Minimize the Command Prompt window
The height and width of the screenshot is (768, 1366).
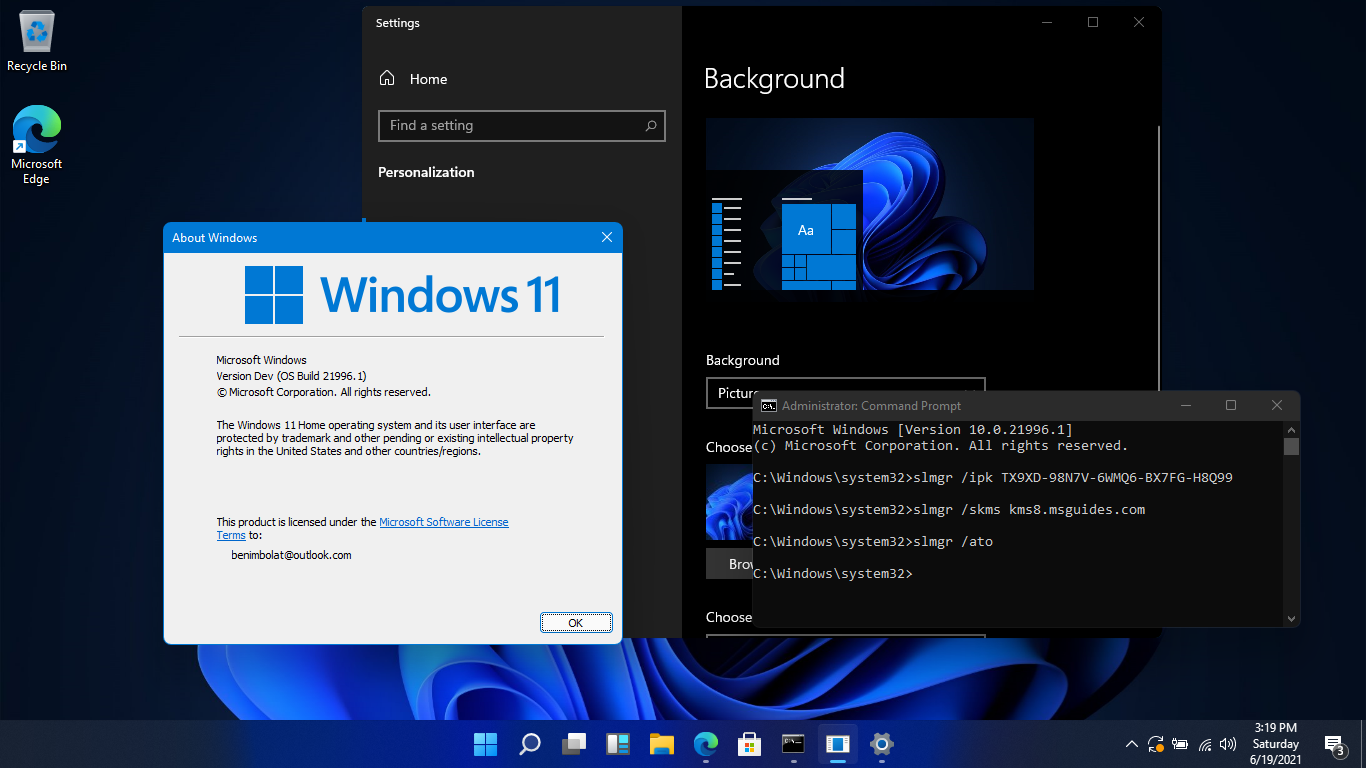click(1185, 405)
